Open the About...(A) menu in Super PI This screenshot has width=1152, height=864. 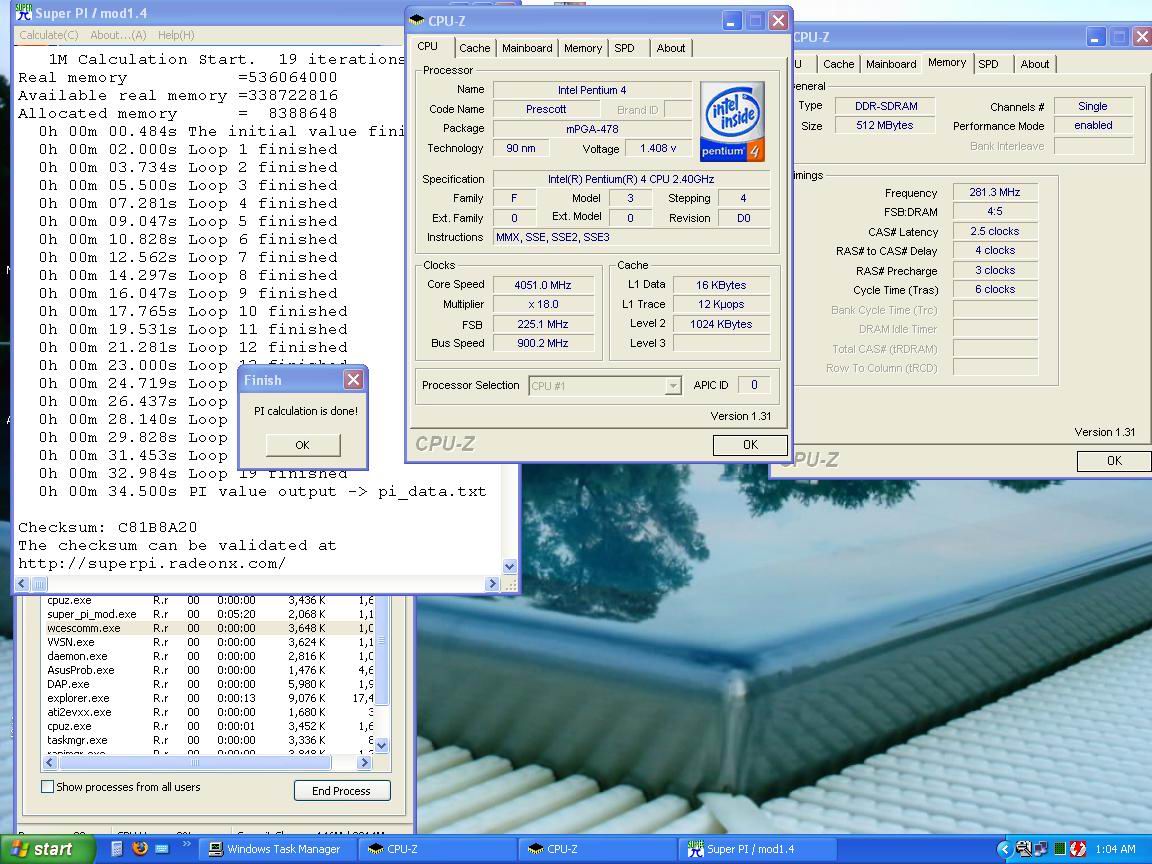(x=118, y=35)
